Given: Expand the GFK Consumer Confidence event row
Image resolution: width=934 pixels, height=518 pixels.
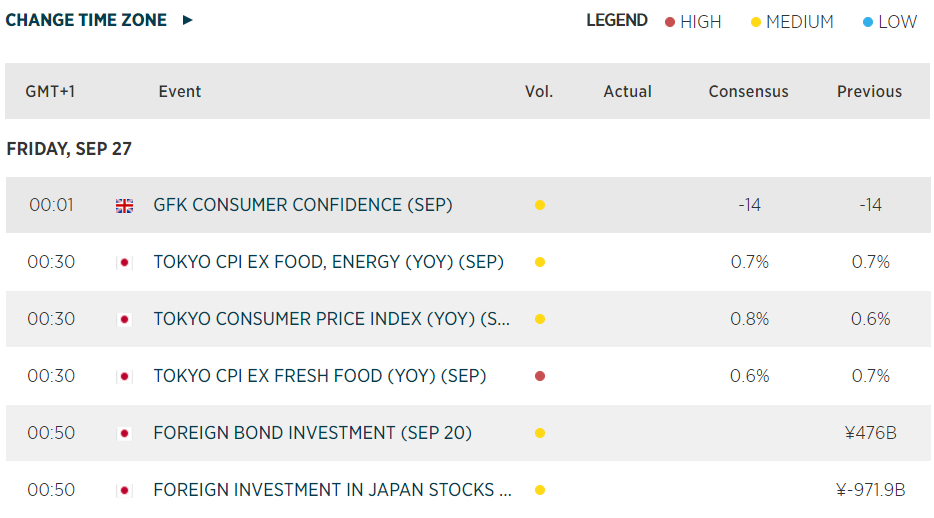Looking at the screenshot, I should coord(302,205).
